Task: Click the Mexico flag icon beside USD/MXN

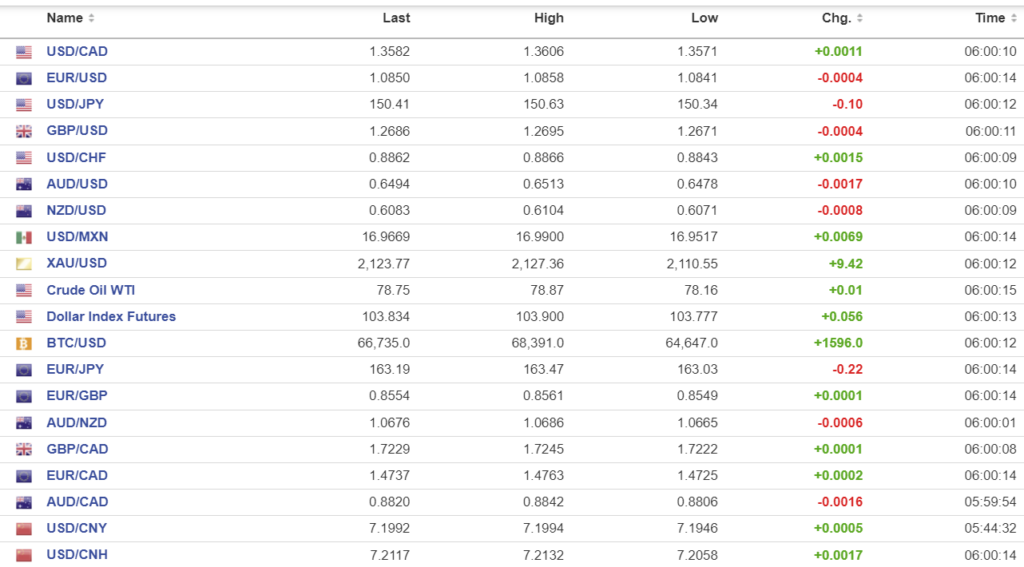Action: tap(24, 237)
